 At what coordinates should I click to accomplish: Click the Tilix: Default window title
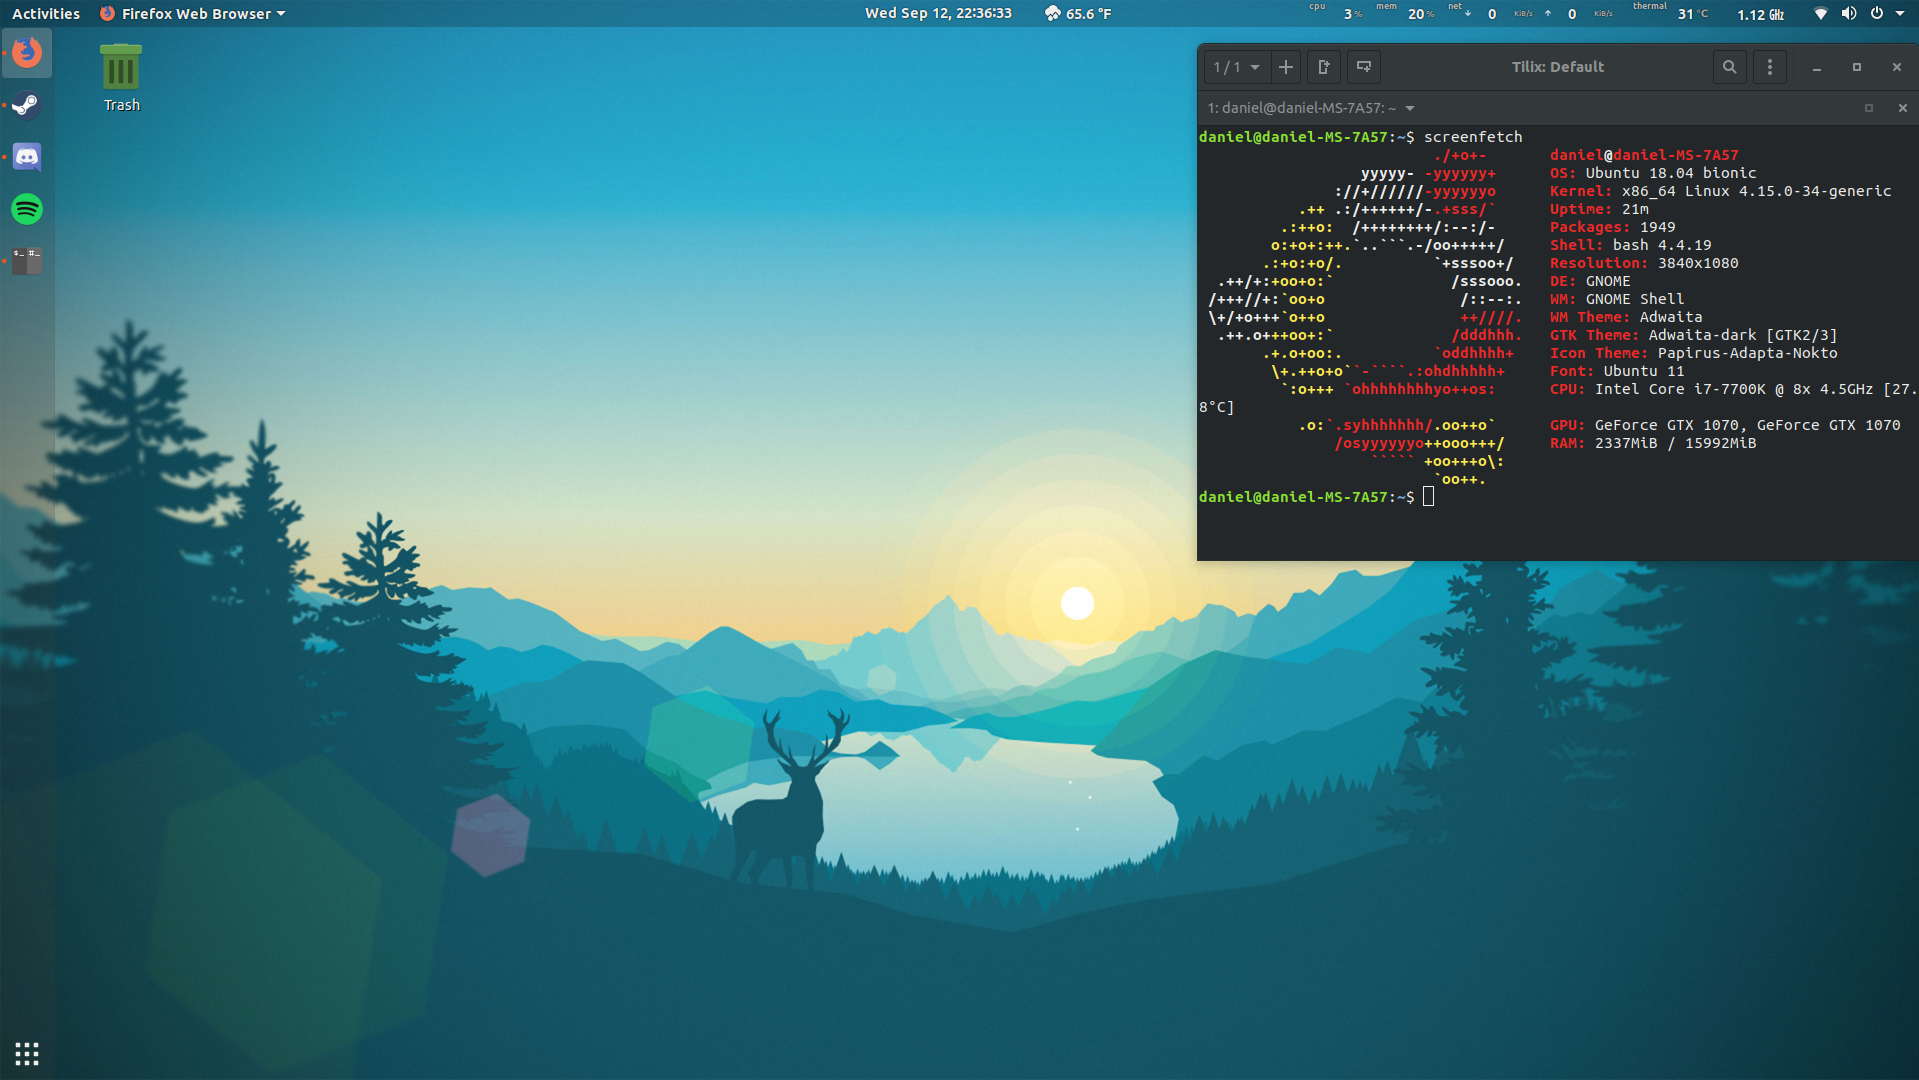tap(1557, 67)
